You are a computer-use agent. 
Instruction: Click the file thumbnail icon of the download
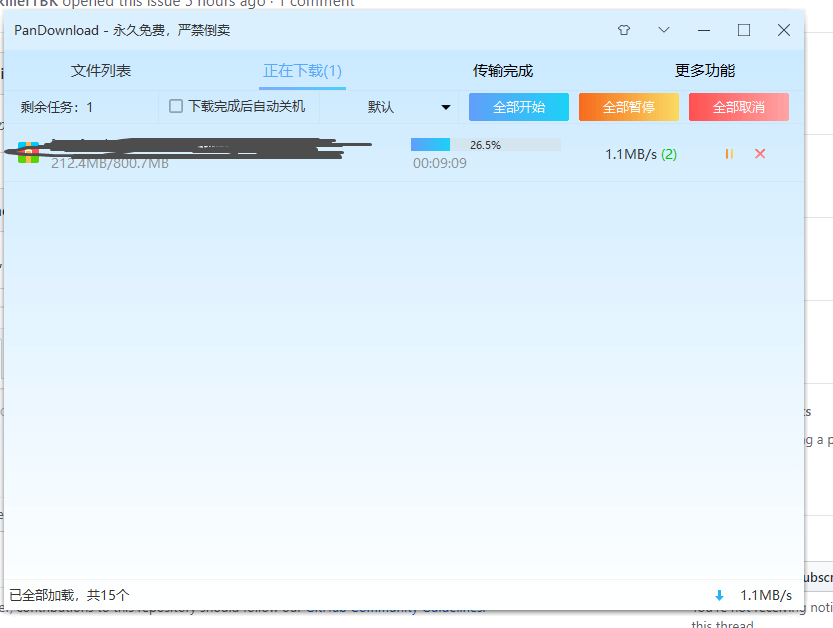coord(27,154)
